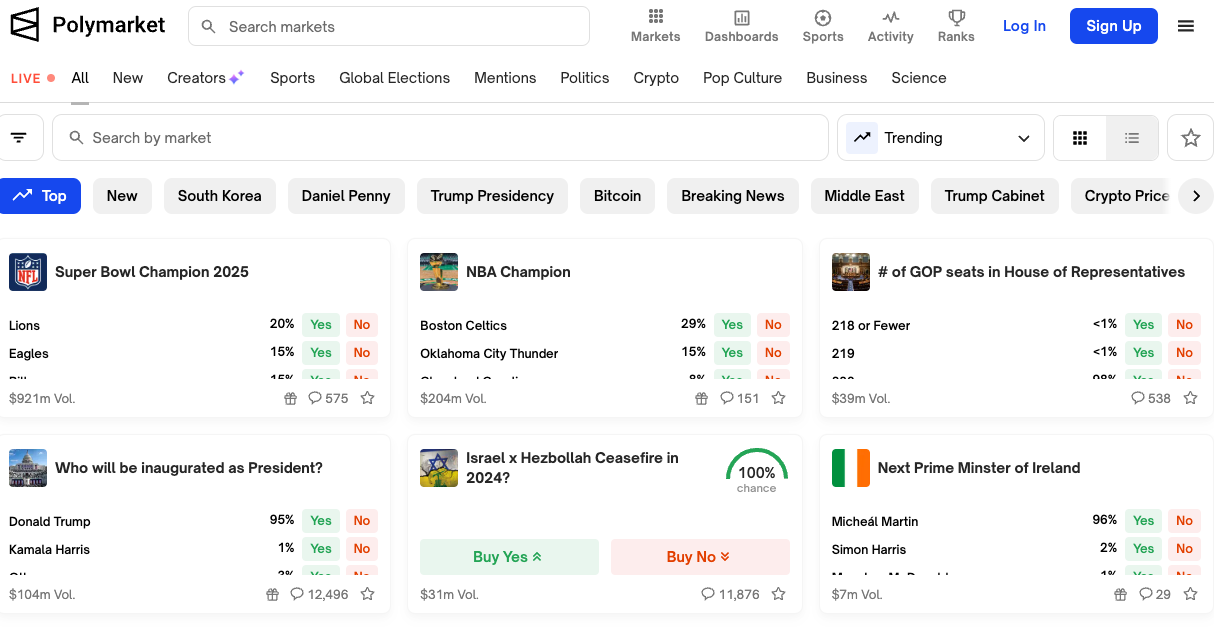Open the Trending sort dropdown
Viewport: 1214px width, 627px height.
pos(940,138)
